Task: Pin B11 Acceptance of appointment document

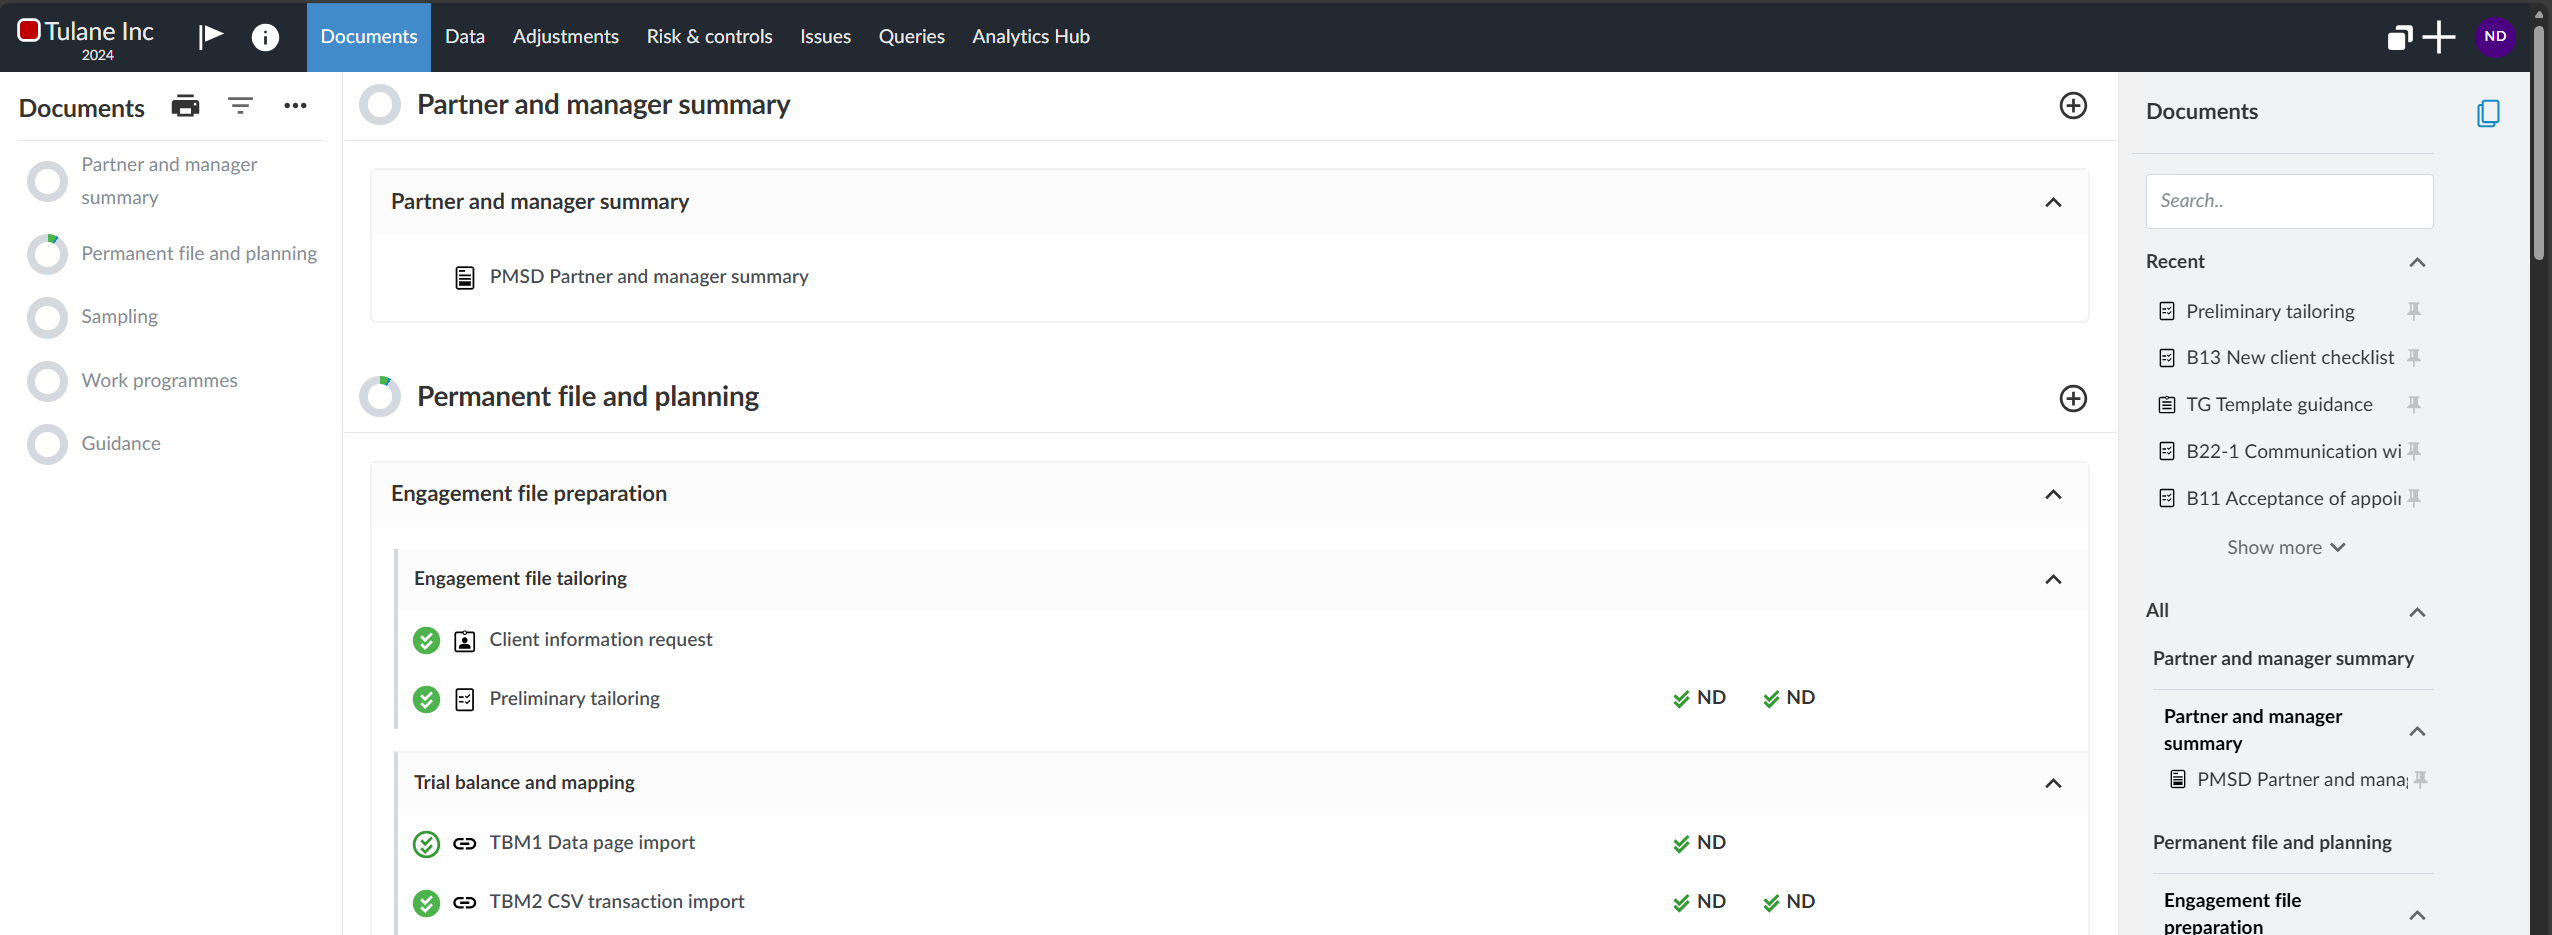Action: [2414, 498]
